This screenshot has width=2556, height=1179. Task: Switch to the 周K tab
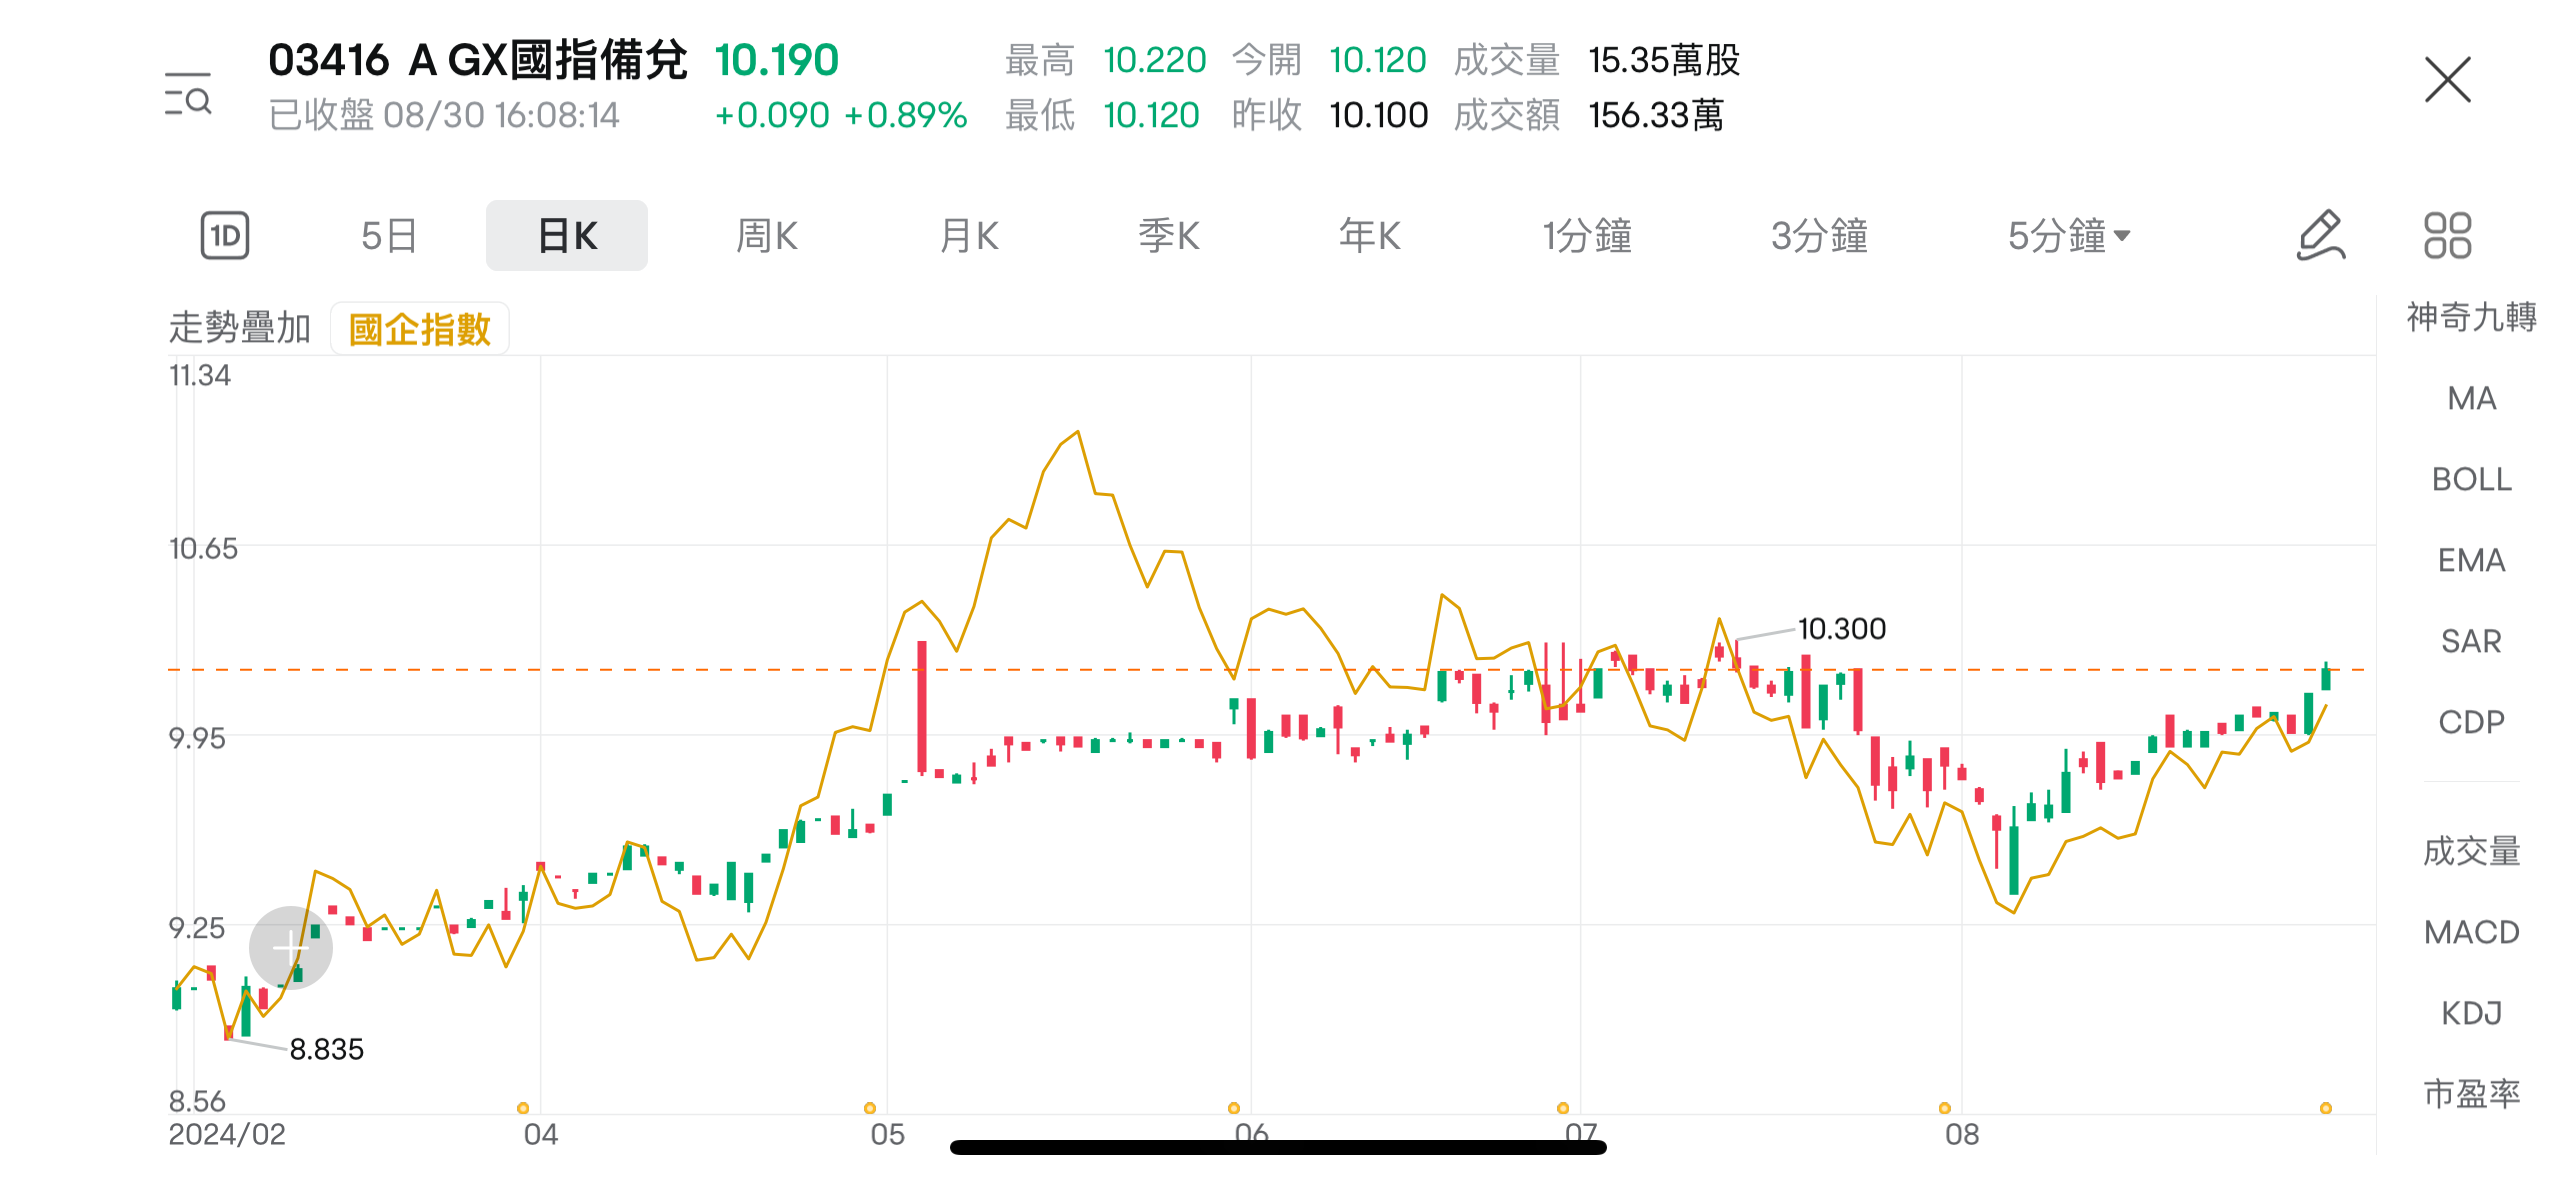767,236
